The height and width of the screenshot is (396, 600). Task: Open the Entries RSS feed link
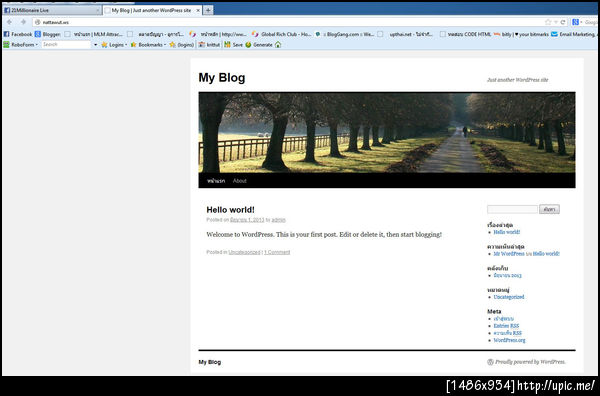point(506,326)
